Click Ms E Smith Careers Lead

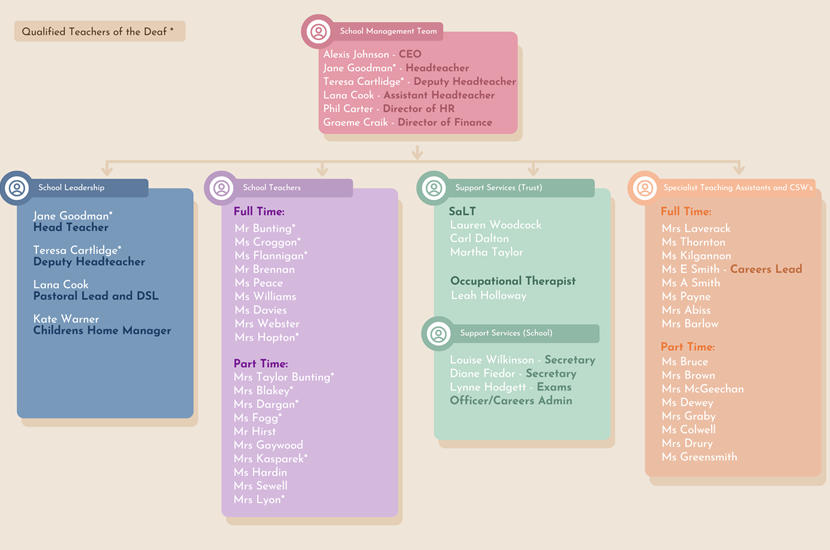[x=731, y=269]
